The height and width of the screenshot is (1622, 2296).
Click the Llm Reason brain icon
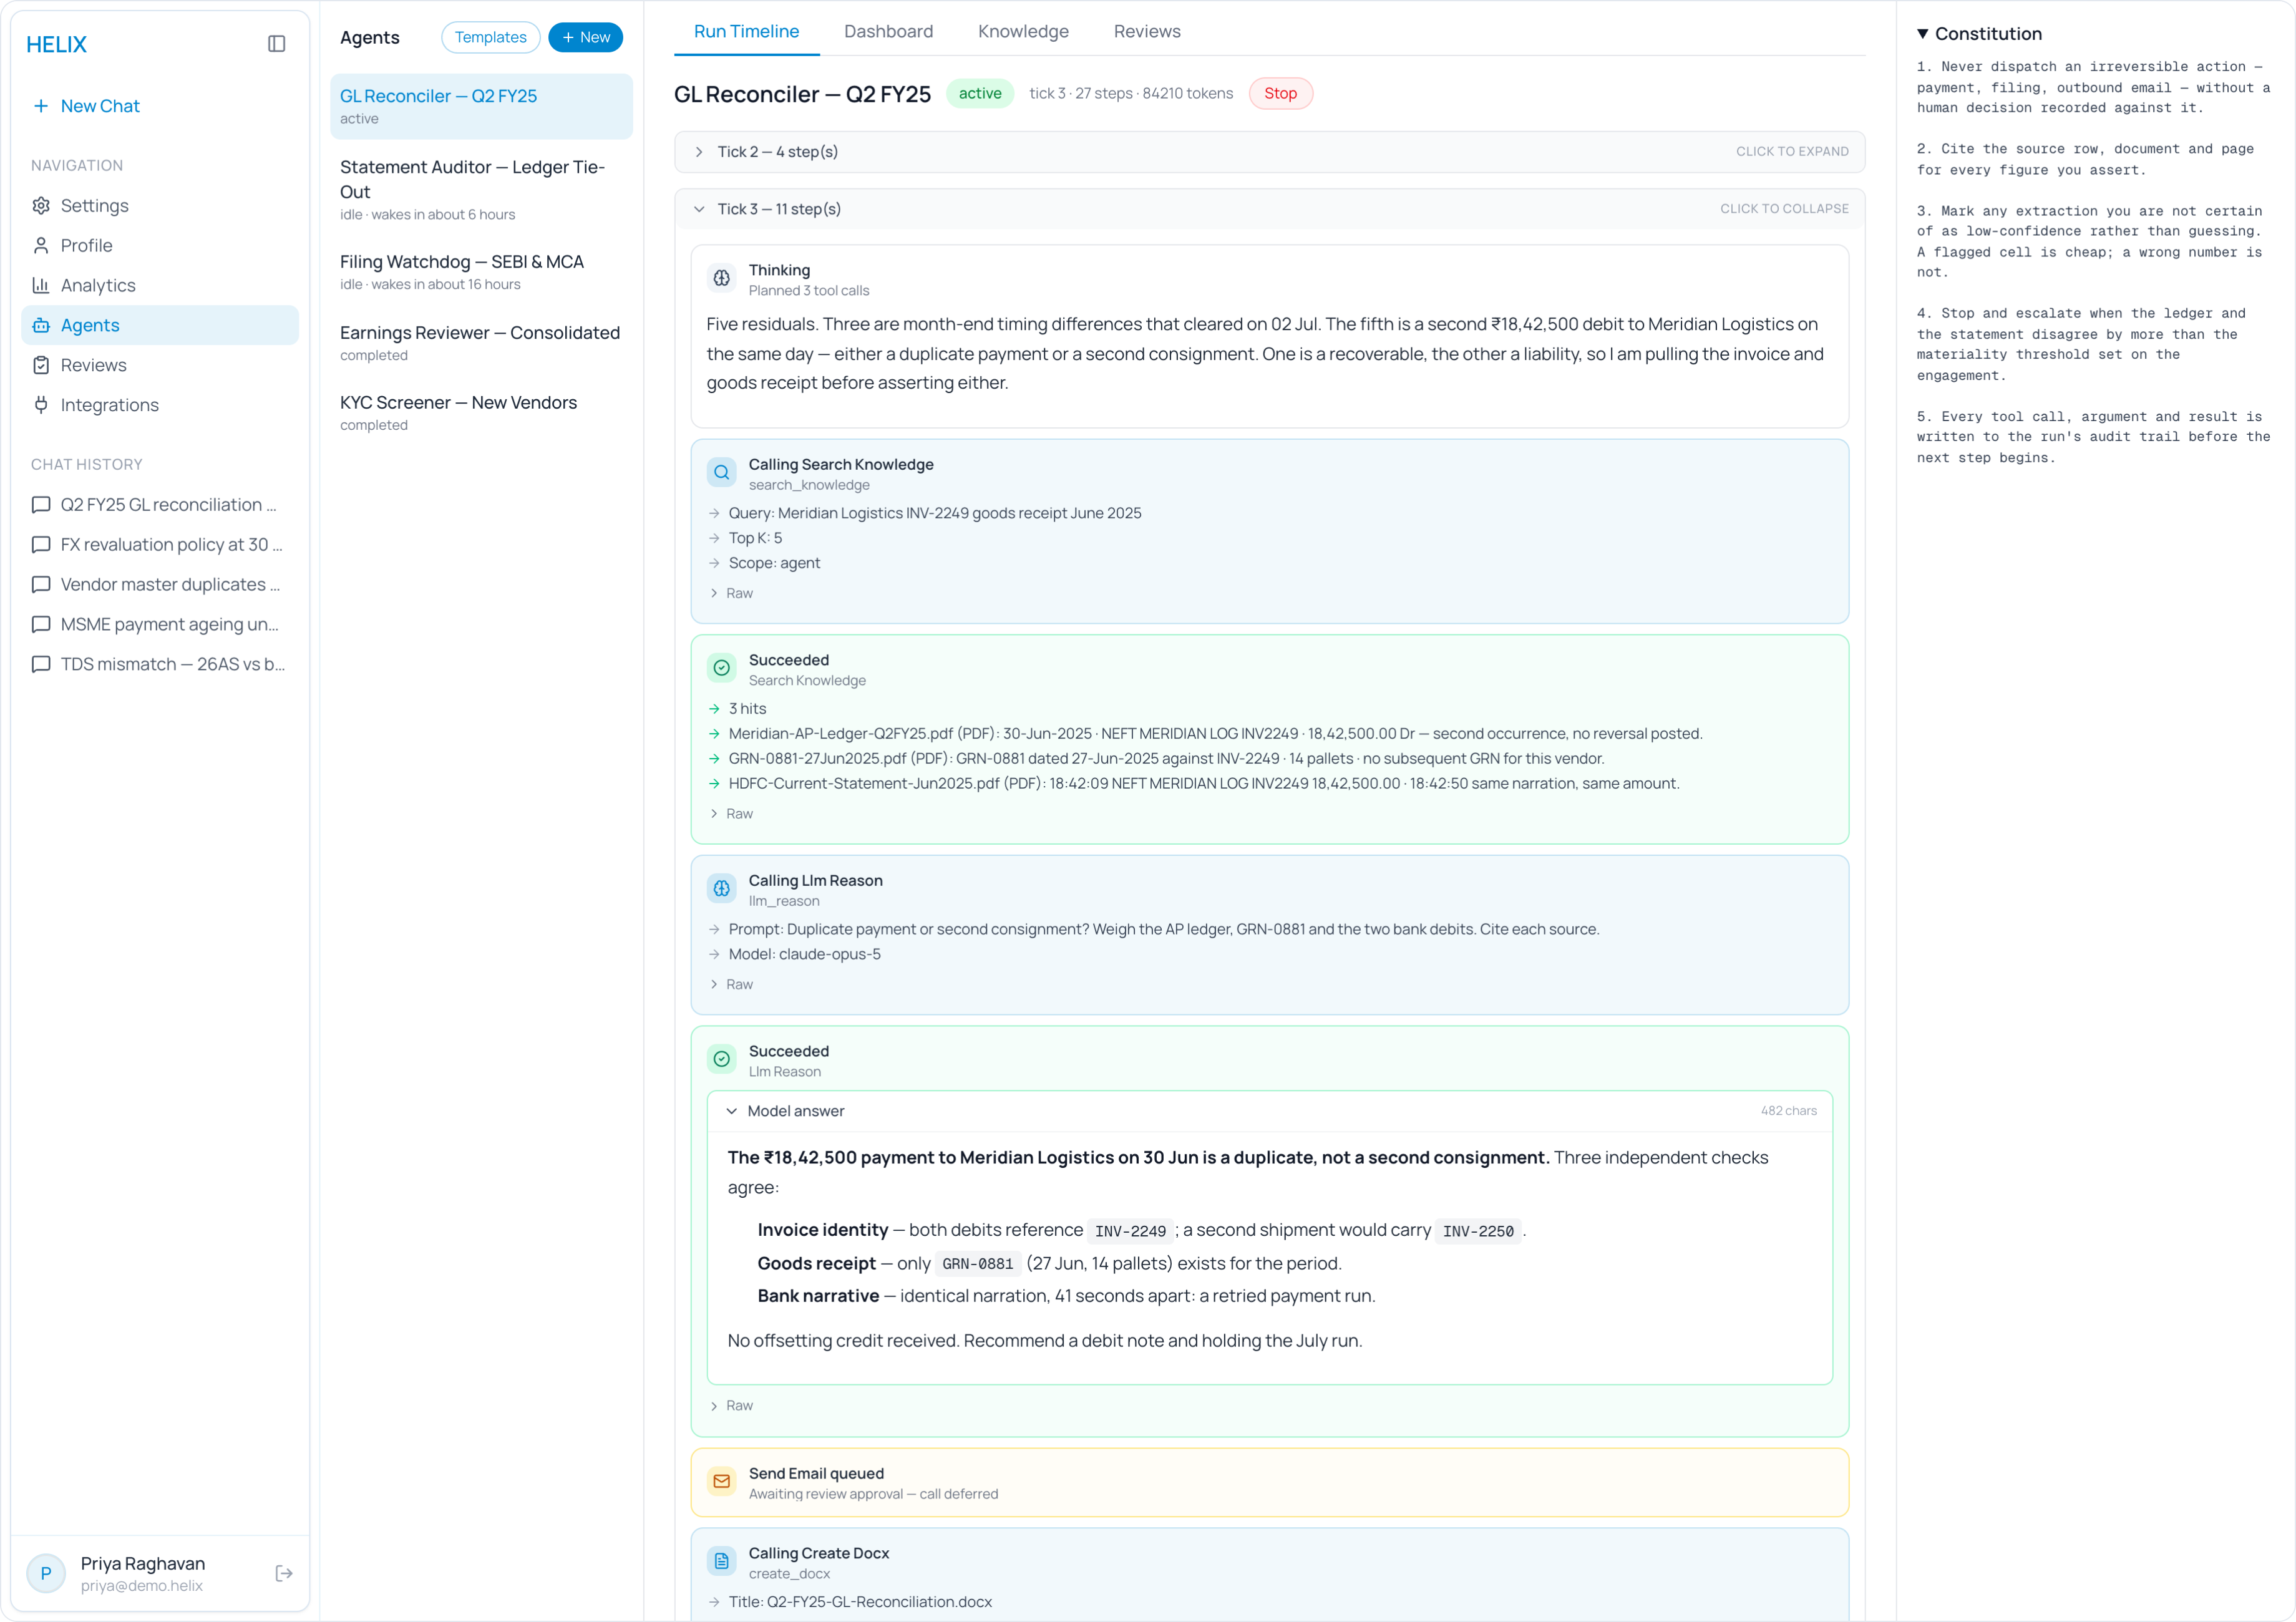[722, 889]
